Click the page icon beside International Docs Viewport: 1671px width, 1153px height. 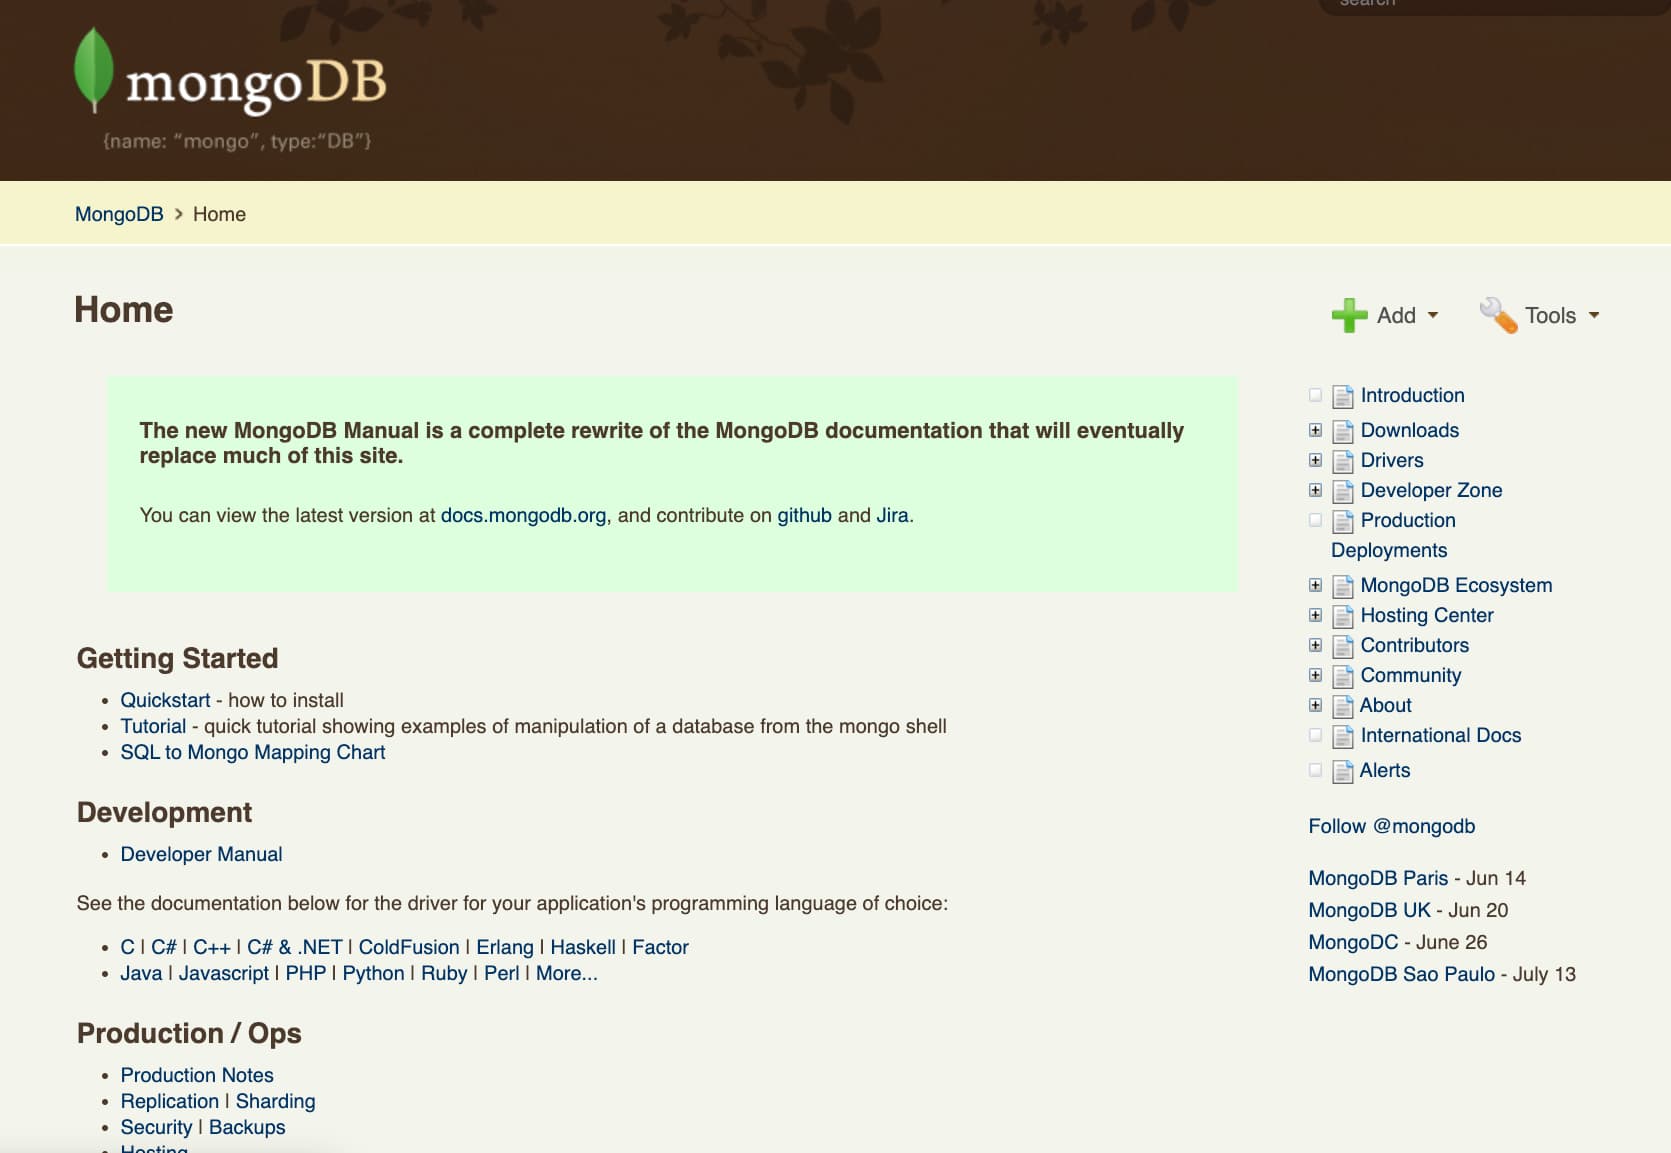pos(1341,735)
